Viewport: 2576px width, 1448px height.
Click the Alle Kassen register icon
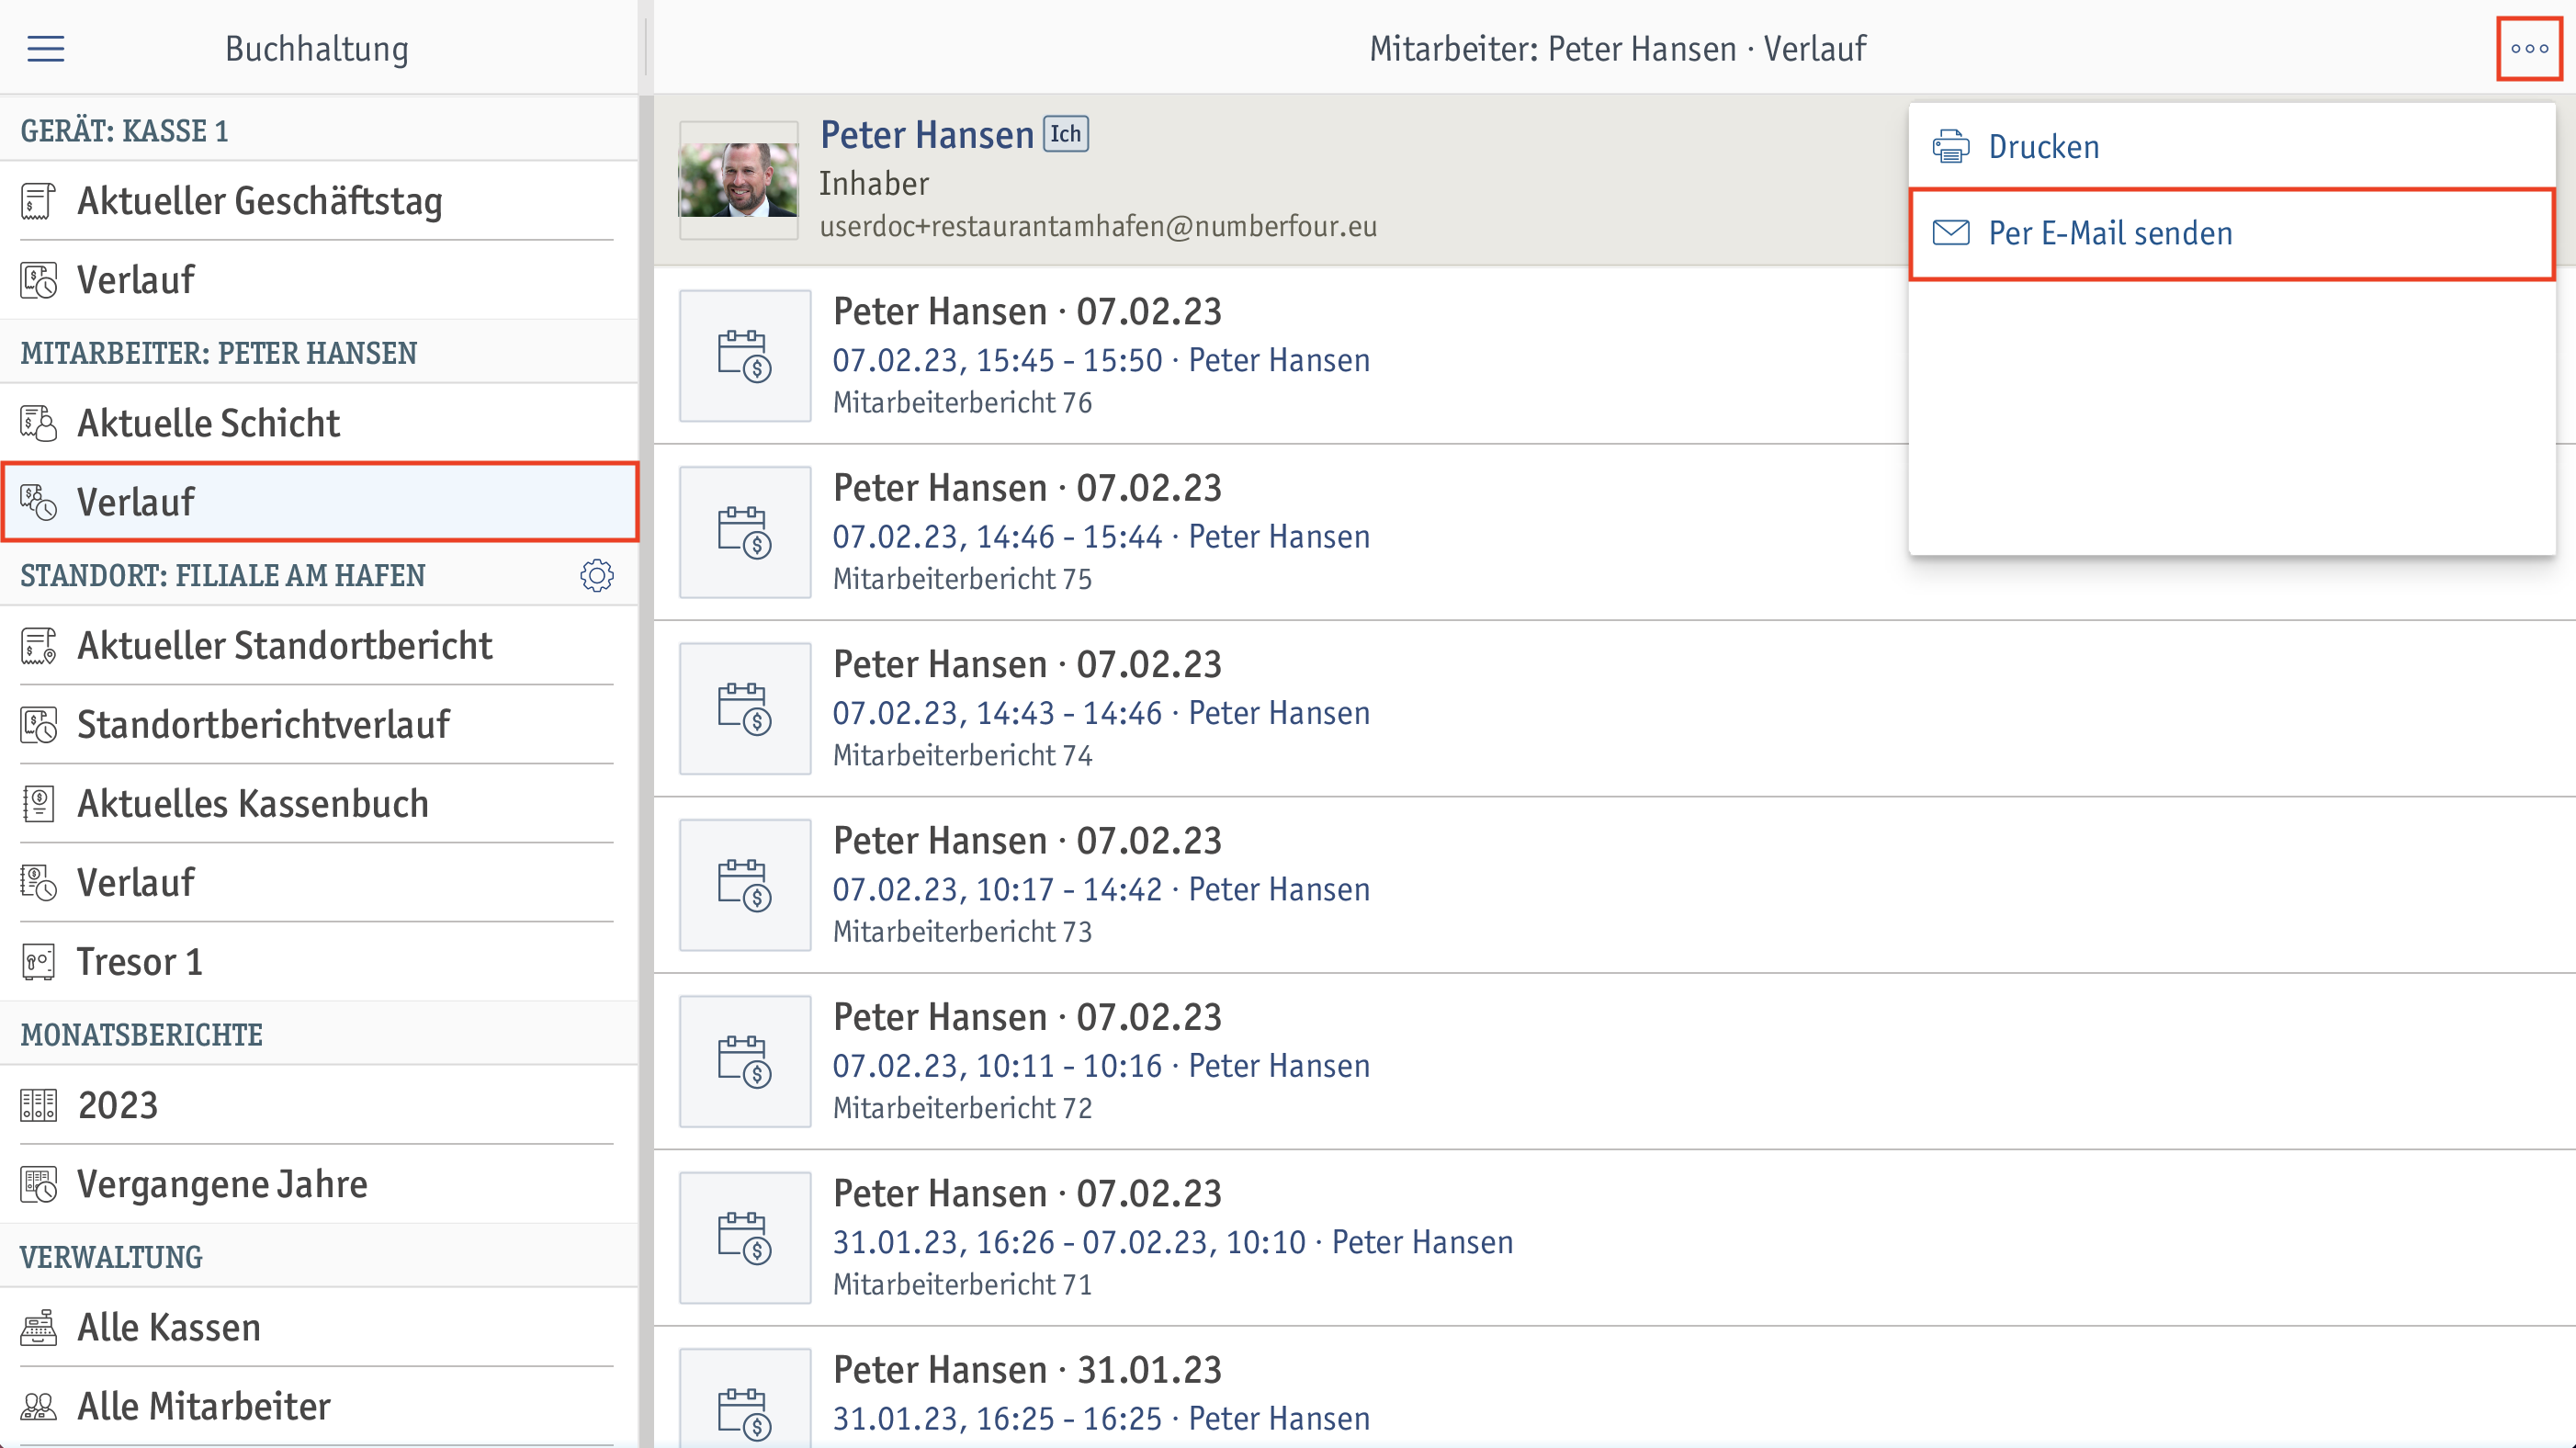pos(38,1328)
